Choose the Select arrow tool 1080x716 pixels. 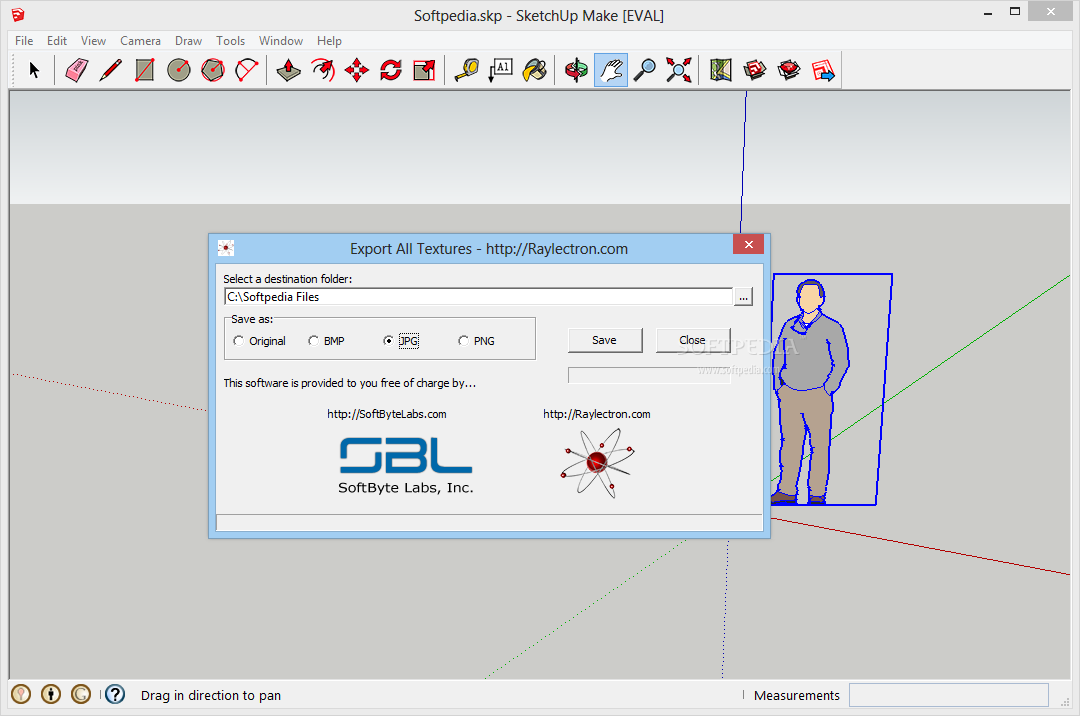coord(34,70)
